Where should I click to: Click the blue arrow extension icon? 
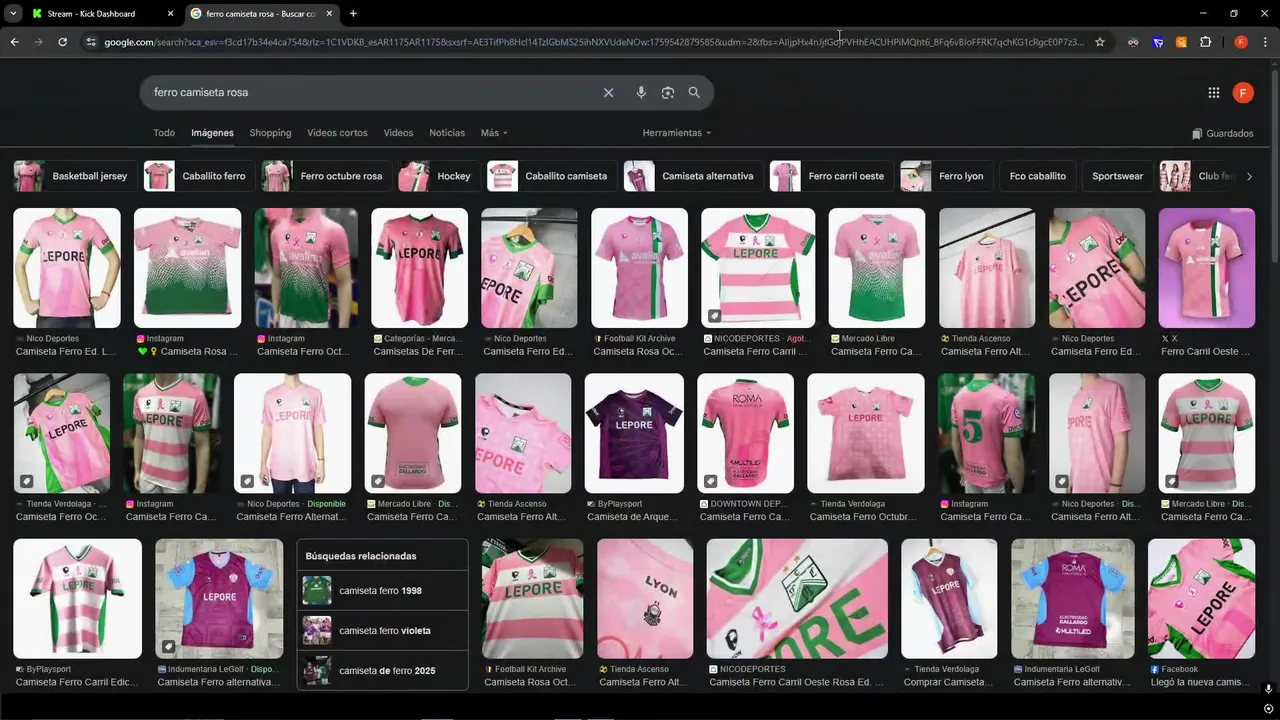tap(1157, 42)
